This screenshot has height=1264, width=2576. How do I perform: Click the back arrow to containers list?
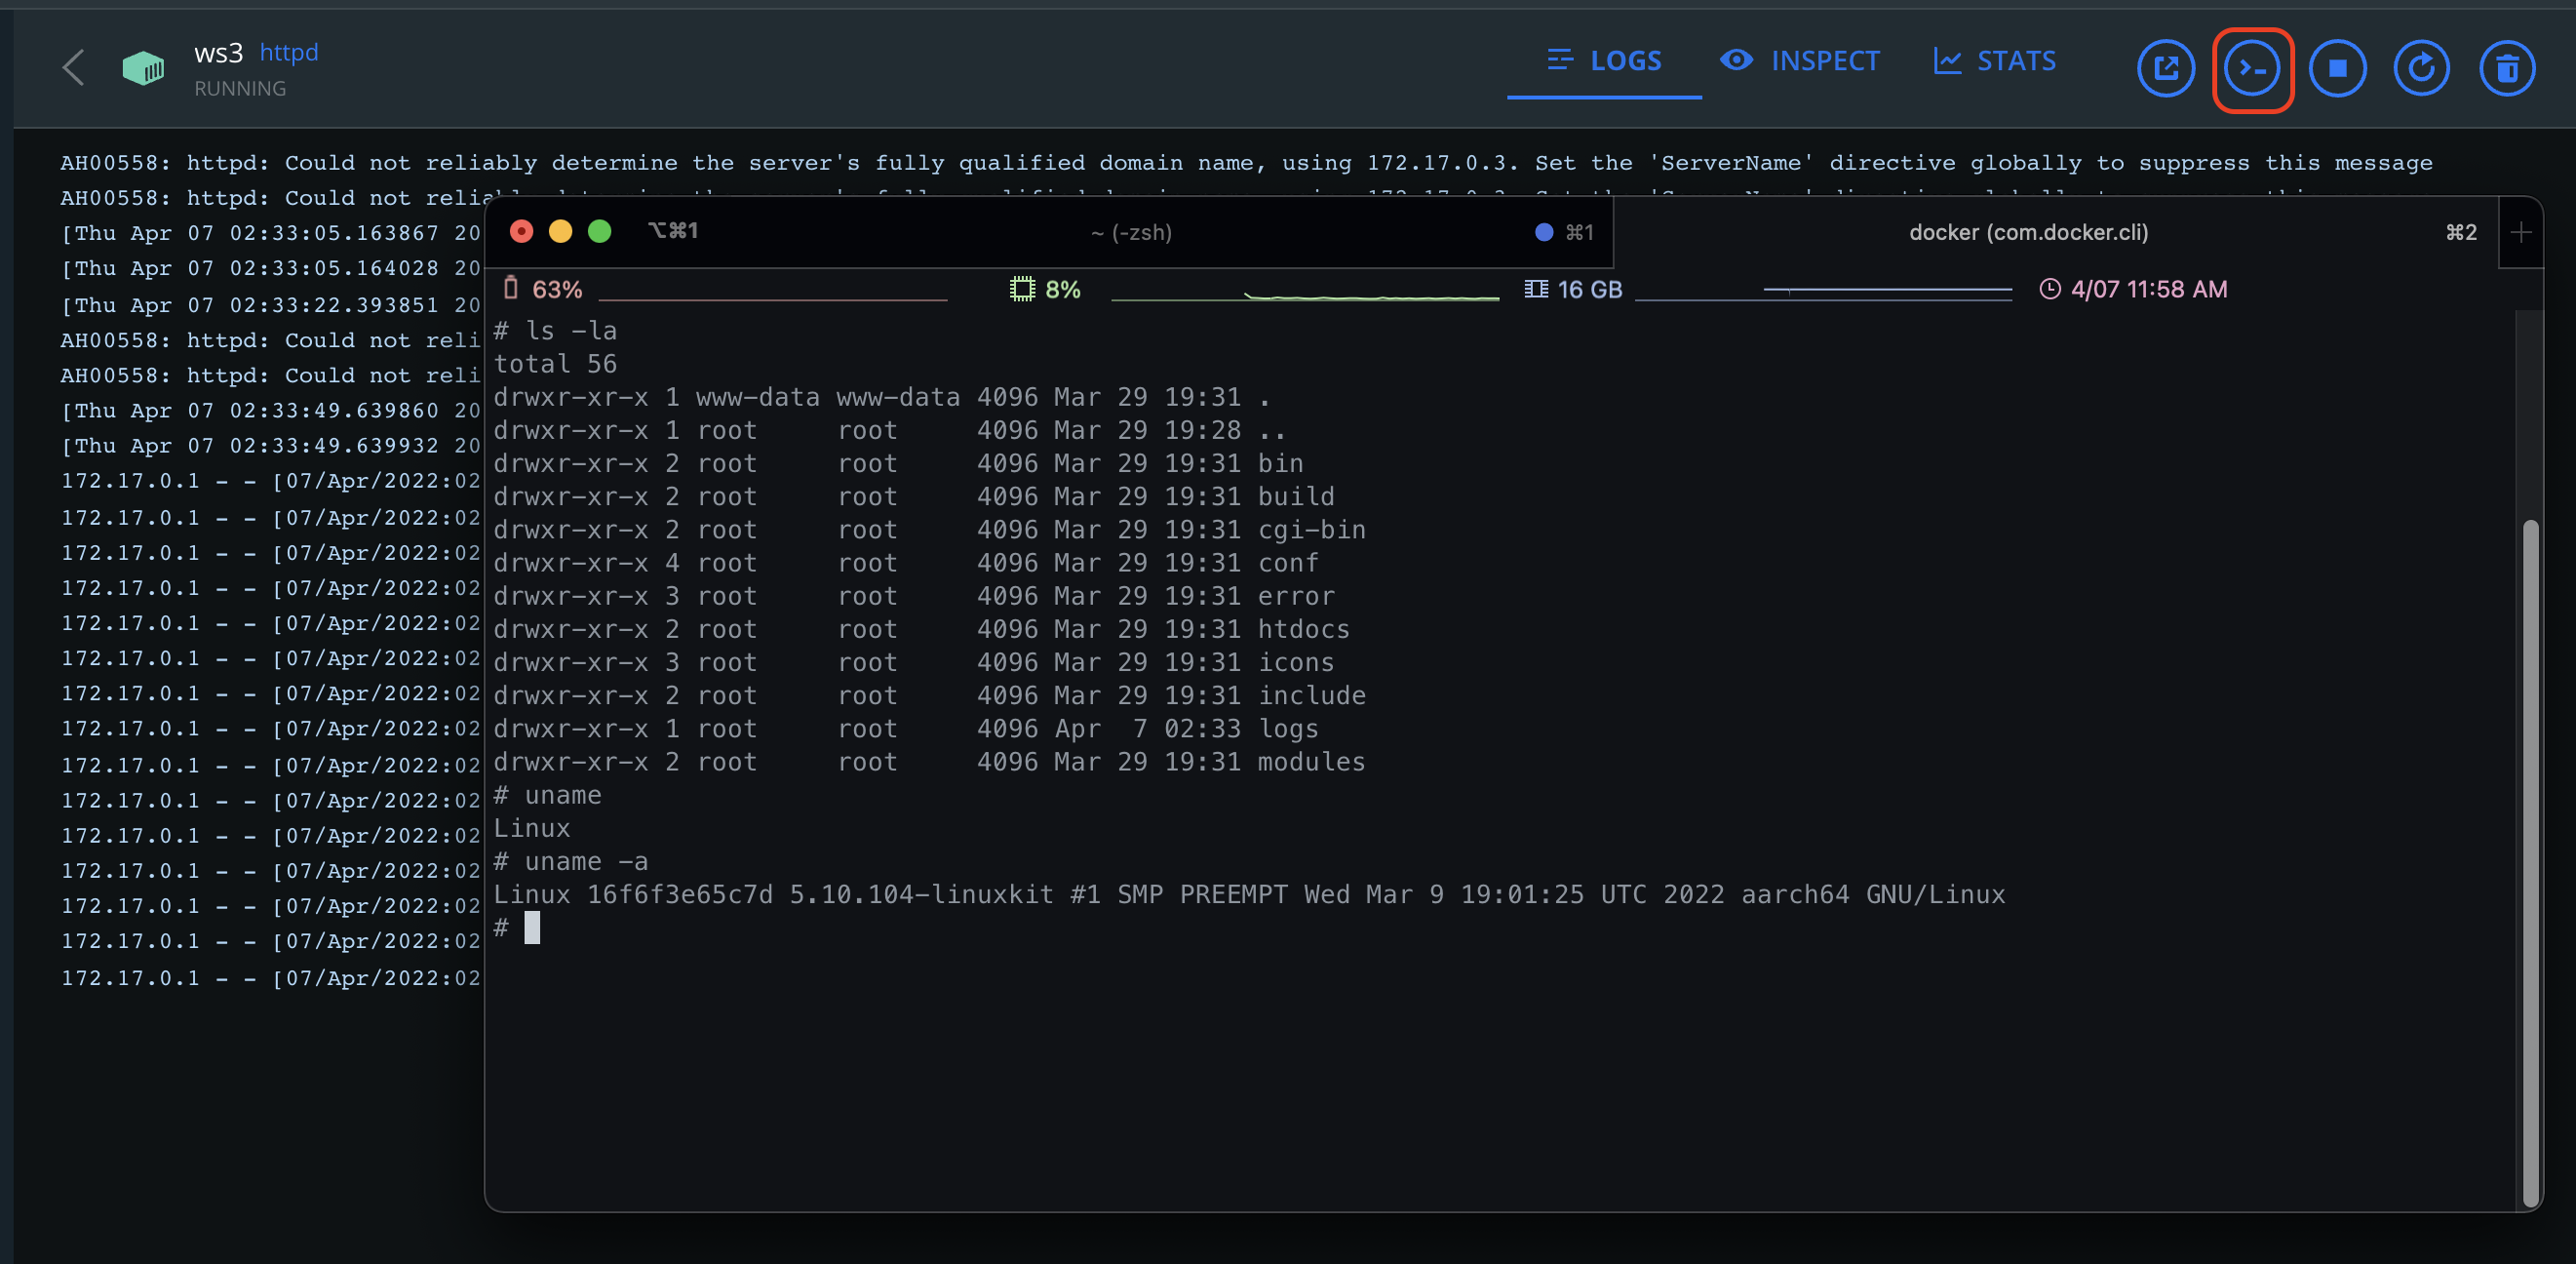coord(73,68)
